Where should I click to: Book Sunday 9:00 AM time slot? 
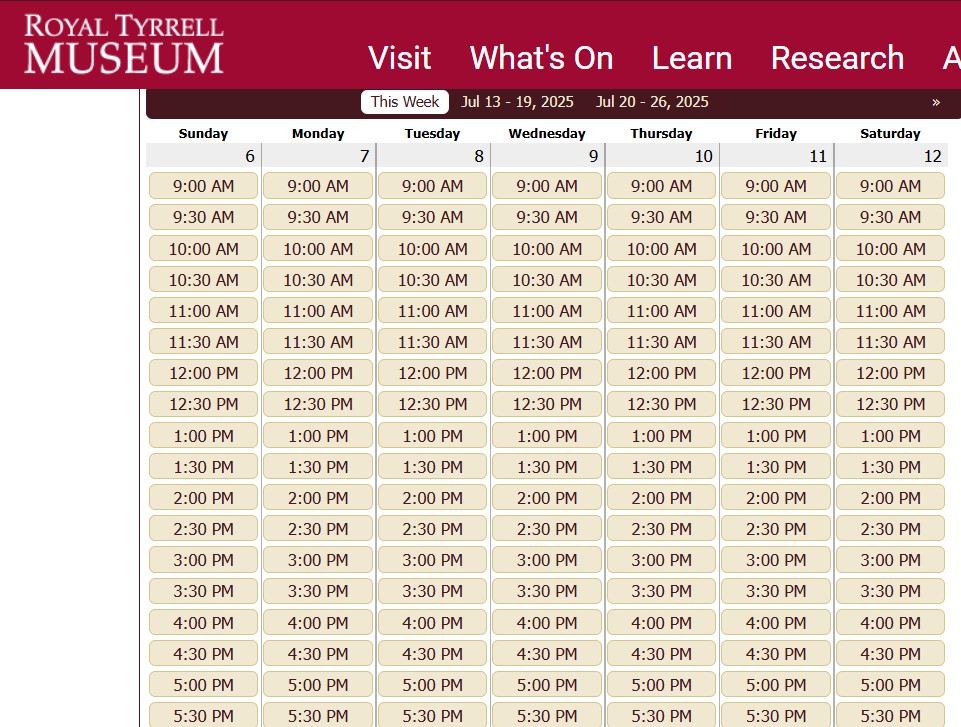pos(203,186)
